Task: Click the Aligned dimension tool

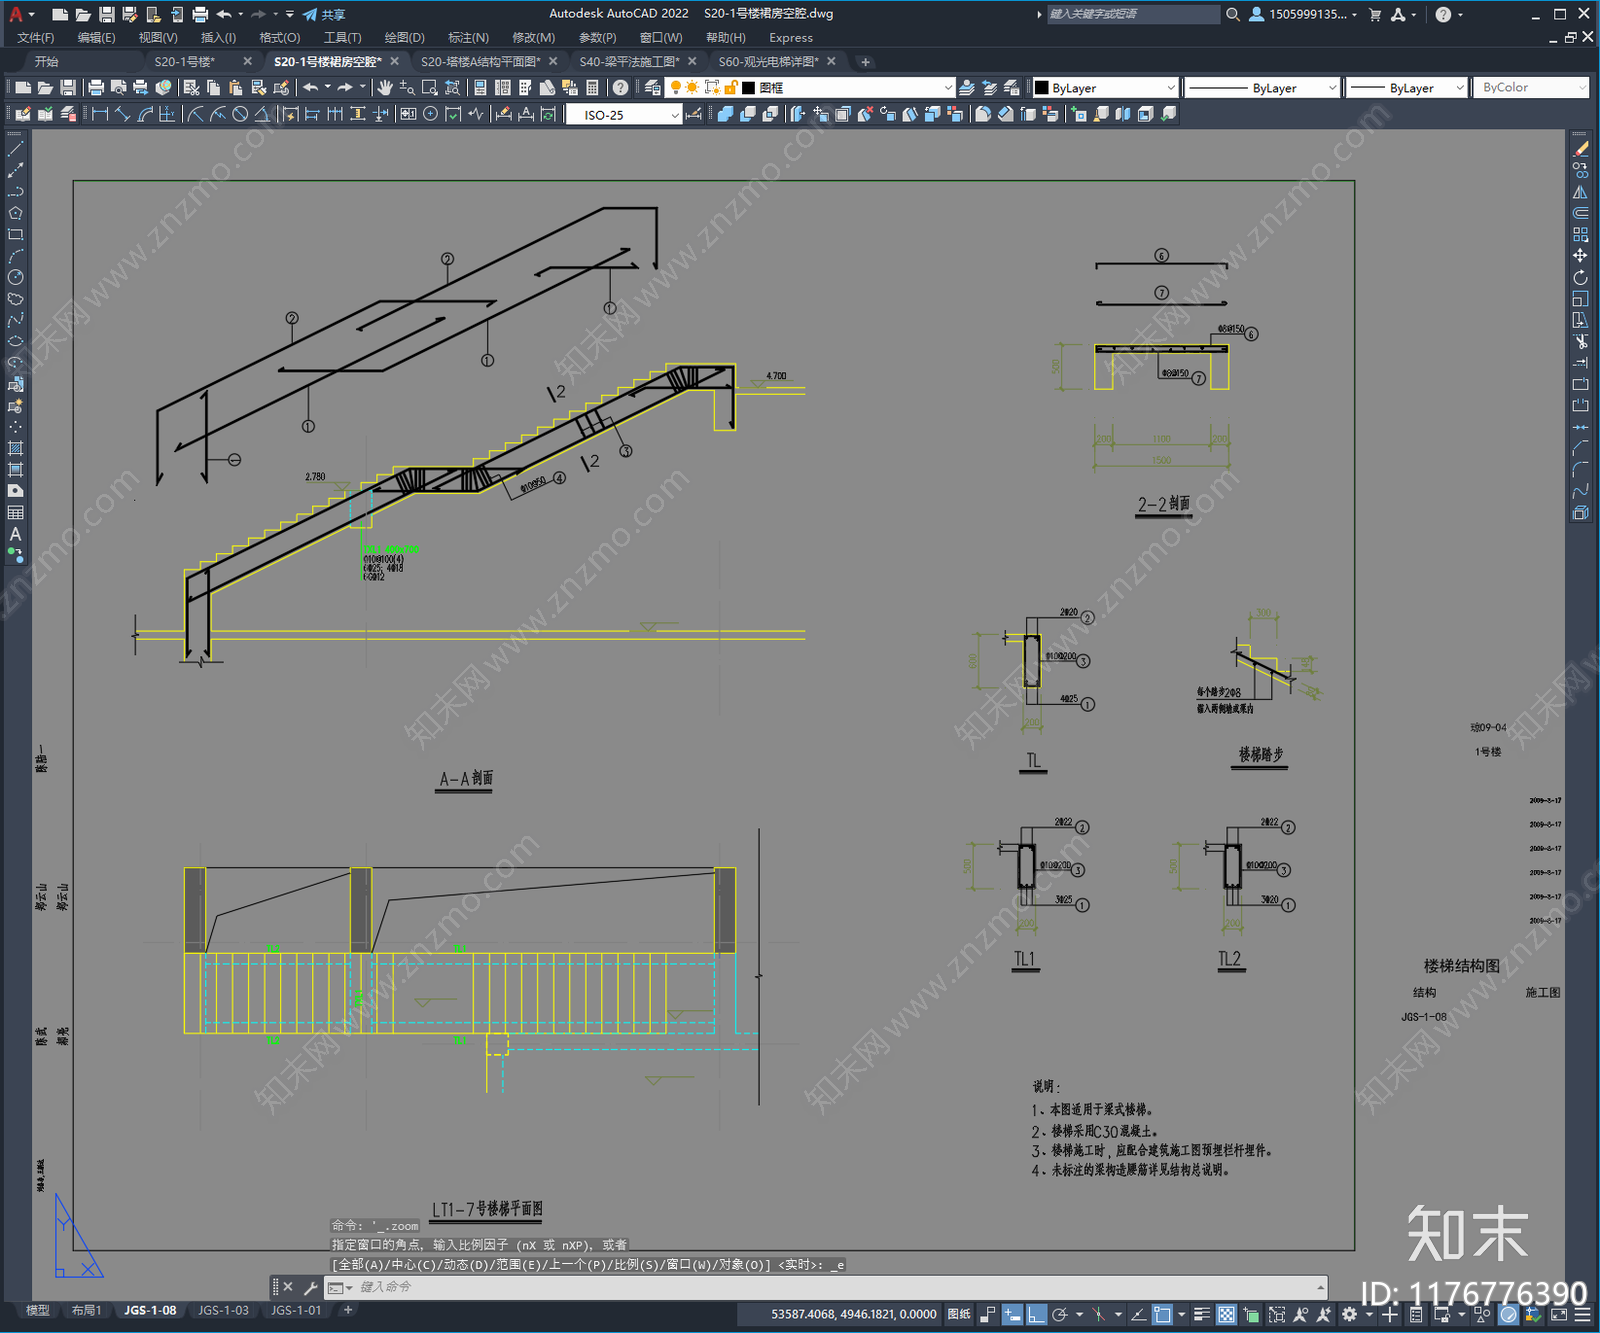Action: coord(122,114)
